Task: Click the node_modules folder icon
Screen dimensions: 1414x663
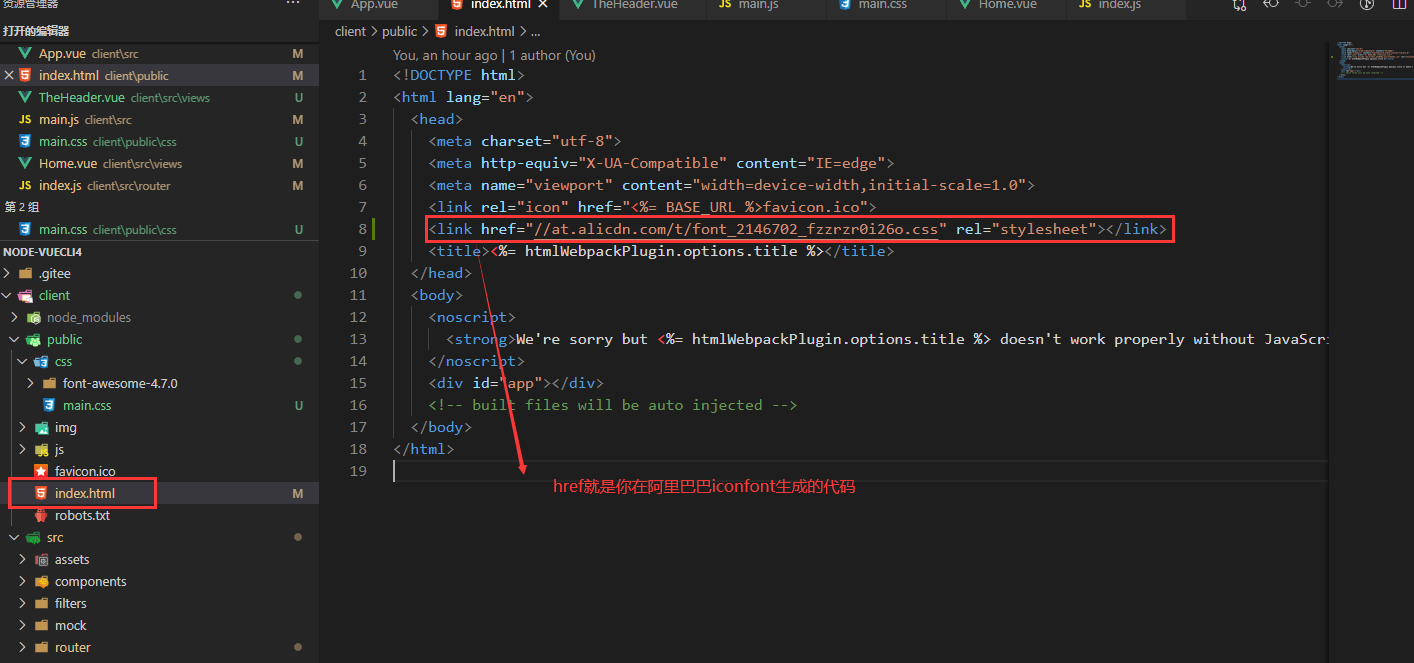Action: 34,317
